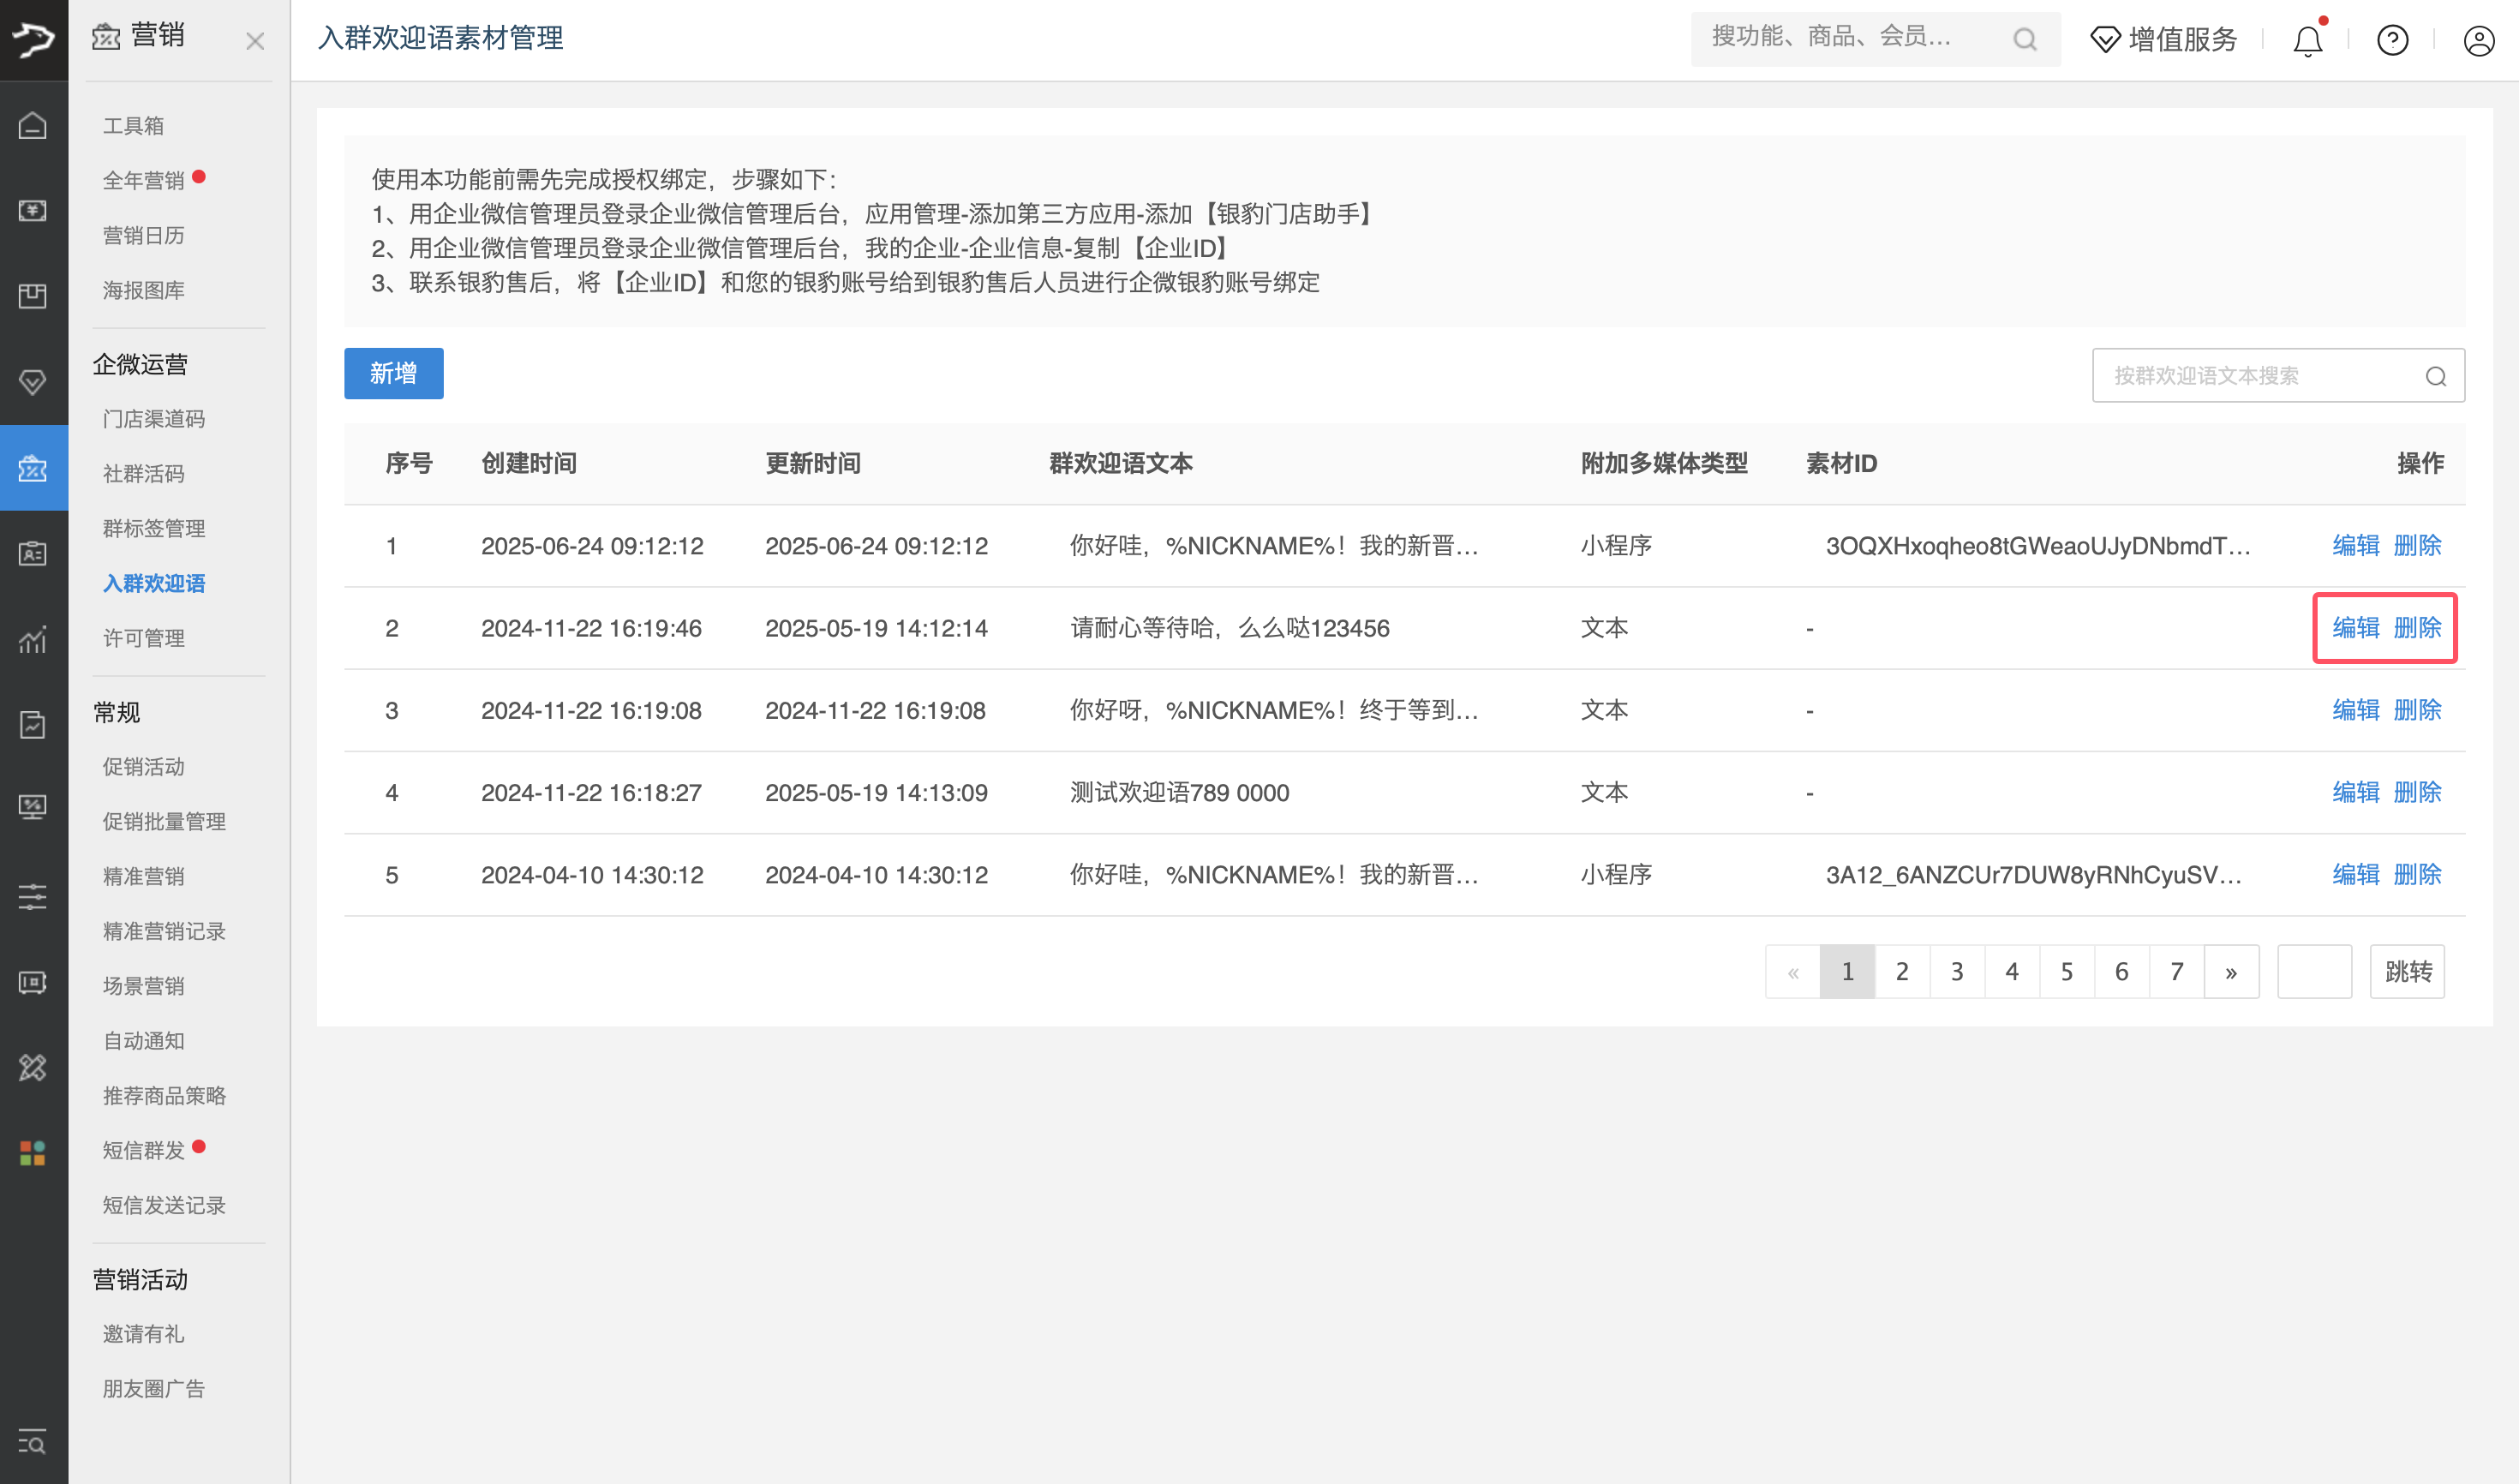Select 入群欢迎语 menu item
The image size is (2519, 1484).
(154, 584)
